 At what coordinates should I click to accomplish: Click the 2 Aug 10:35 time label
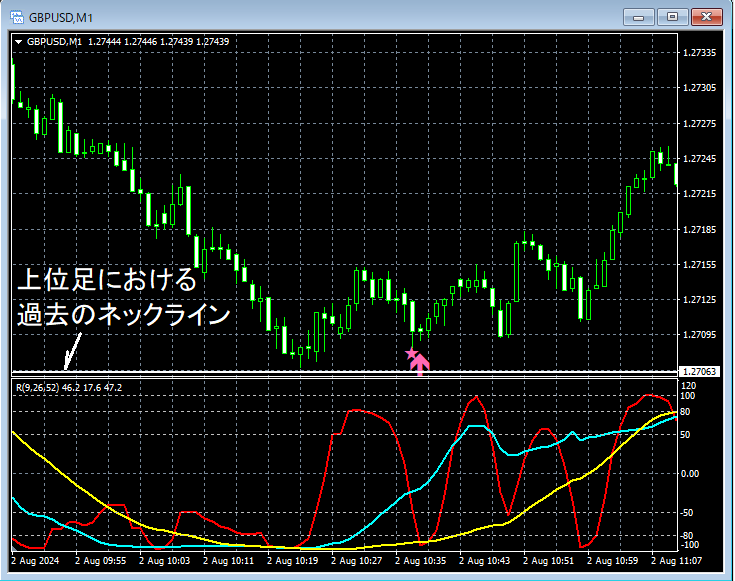420,561
